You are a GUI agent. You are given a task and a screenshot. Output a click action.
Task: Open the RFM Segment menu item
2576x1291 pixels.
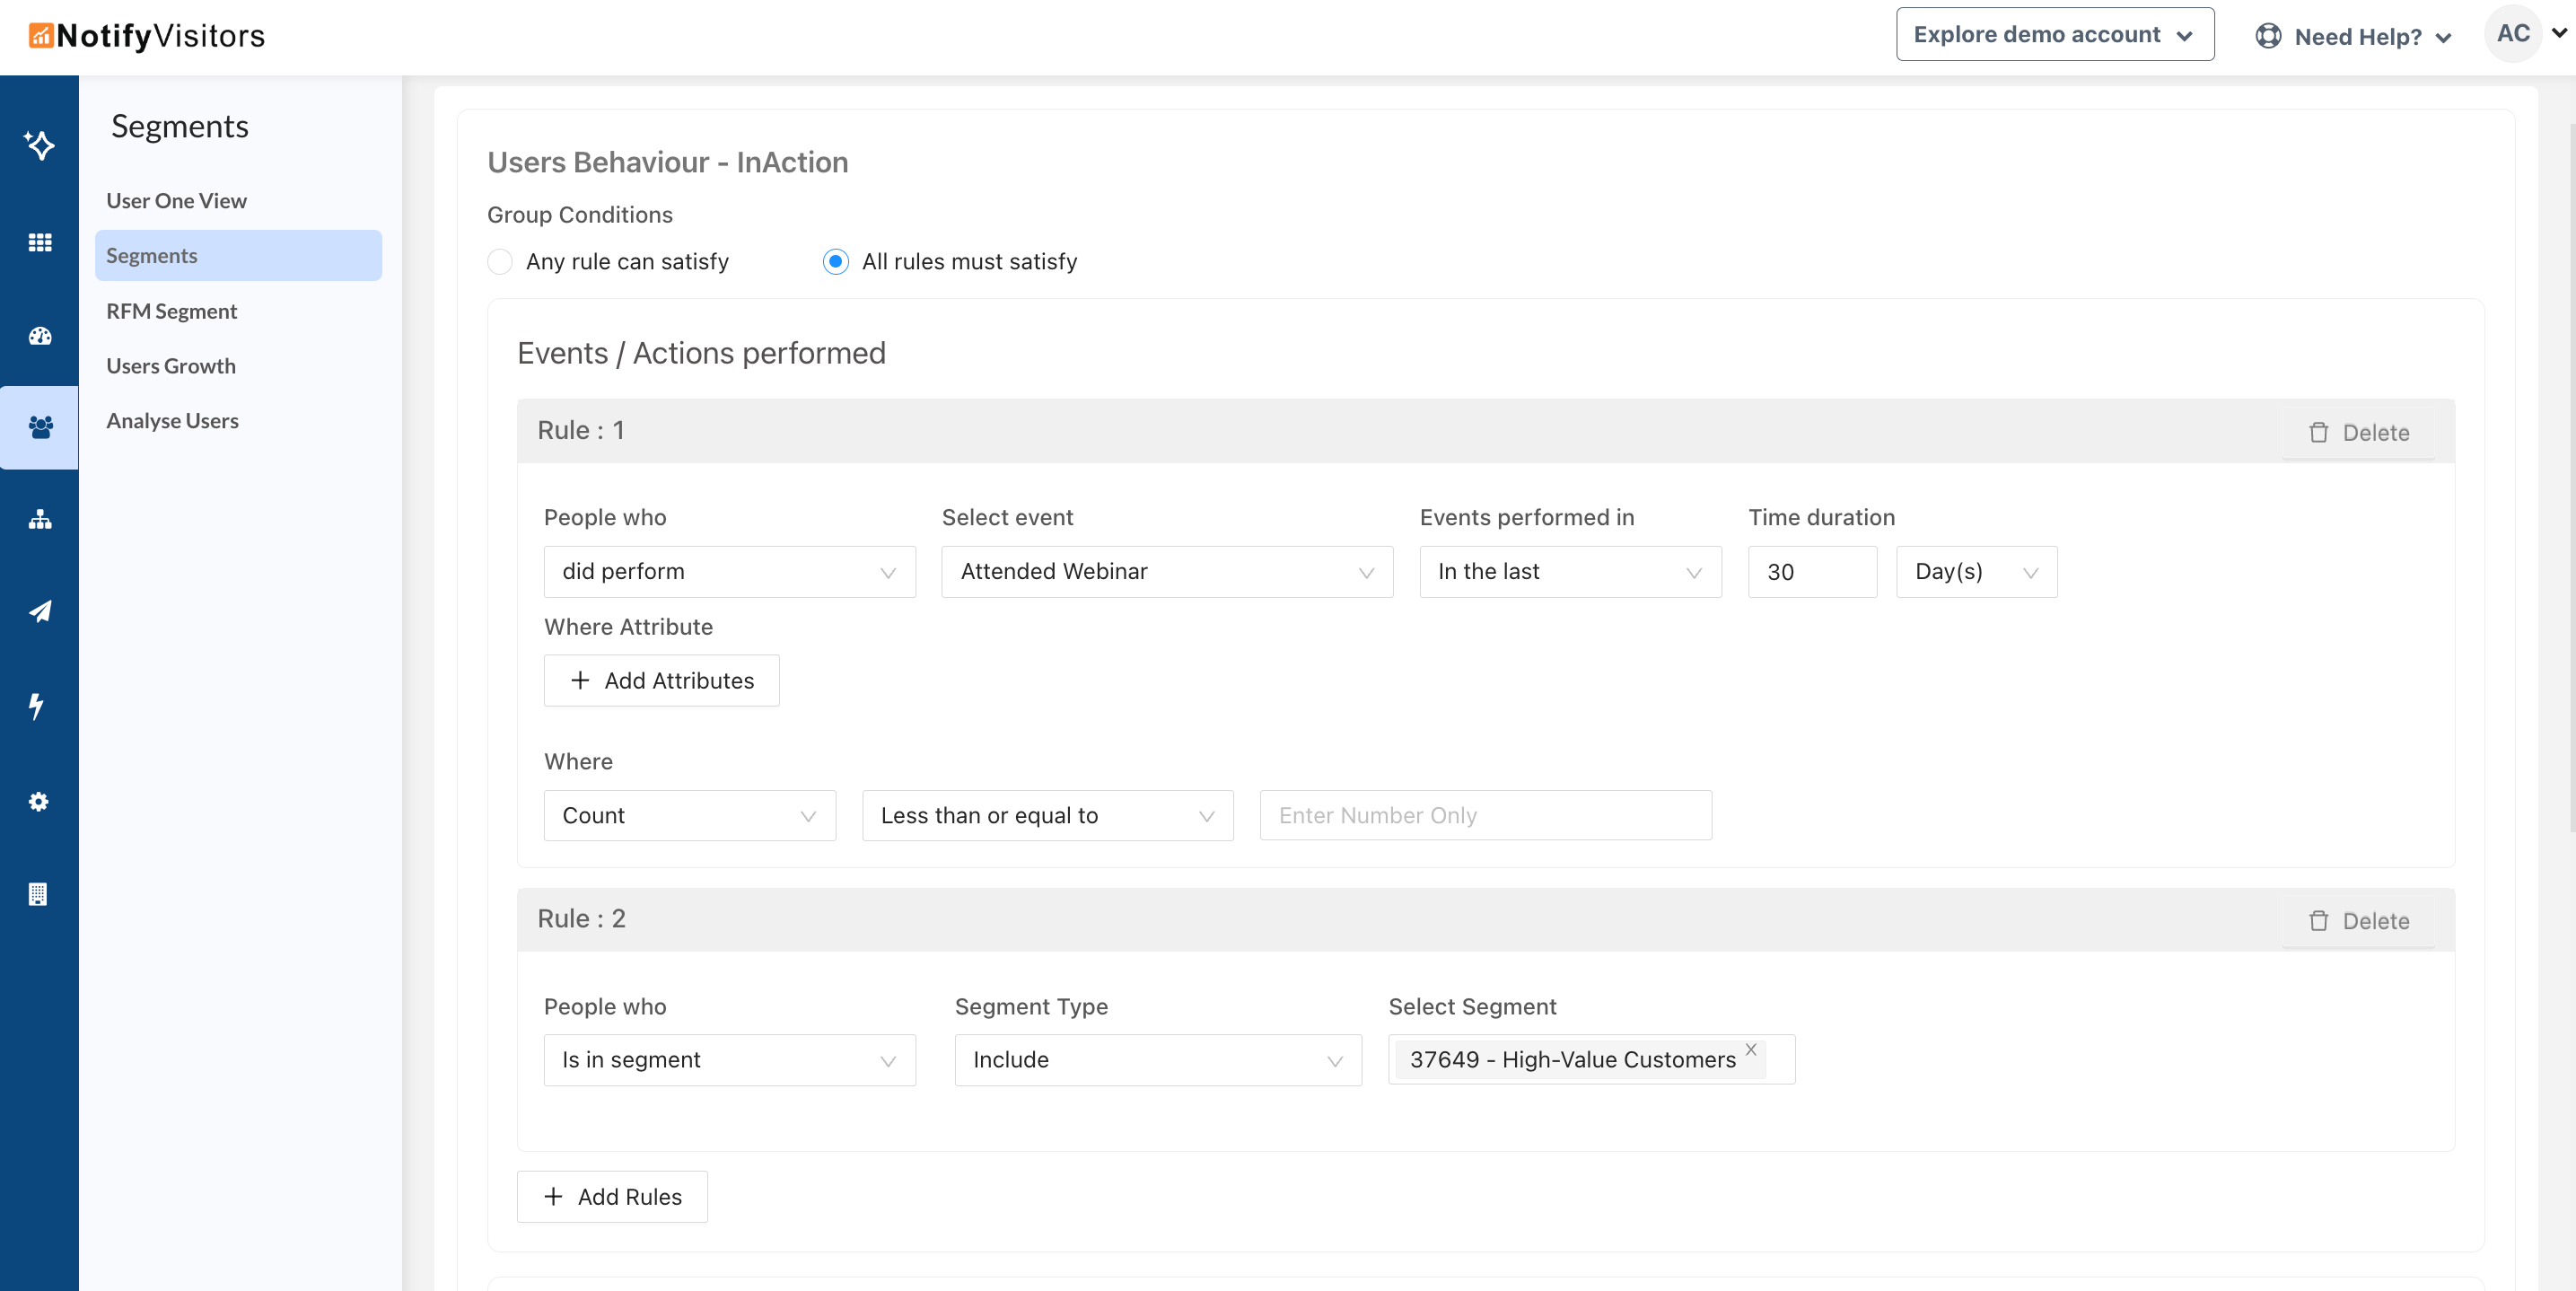coord(171,311)
